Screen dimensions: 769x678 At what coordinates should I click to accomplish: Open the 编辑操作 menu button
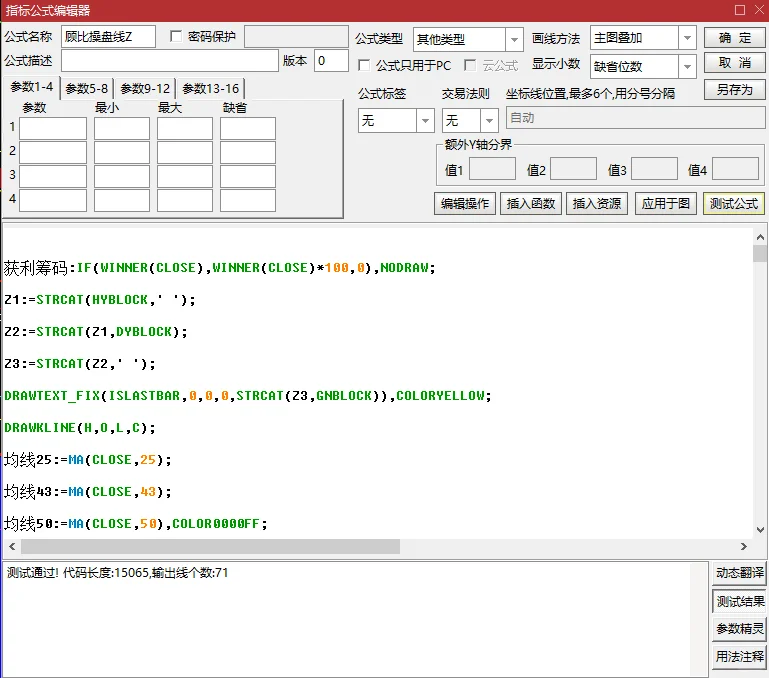point(464,203)
